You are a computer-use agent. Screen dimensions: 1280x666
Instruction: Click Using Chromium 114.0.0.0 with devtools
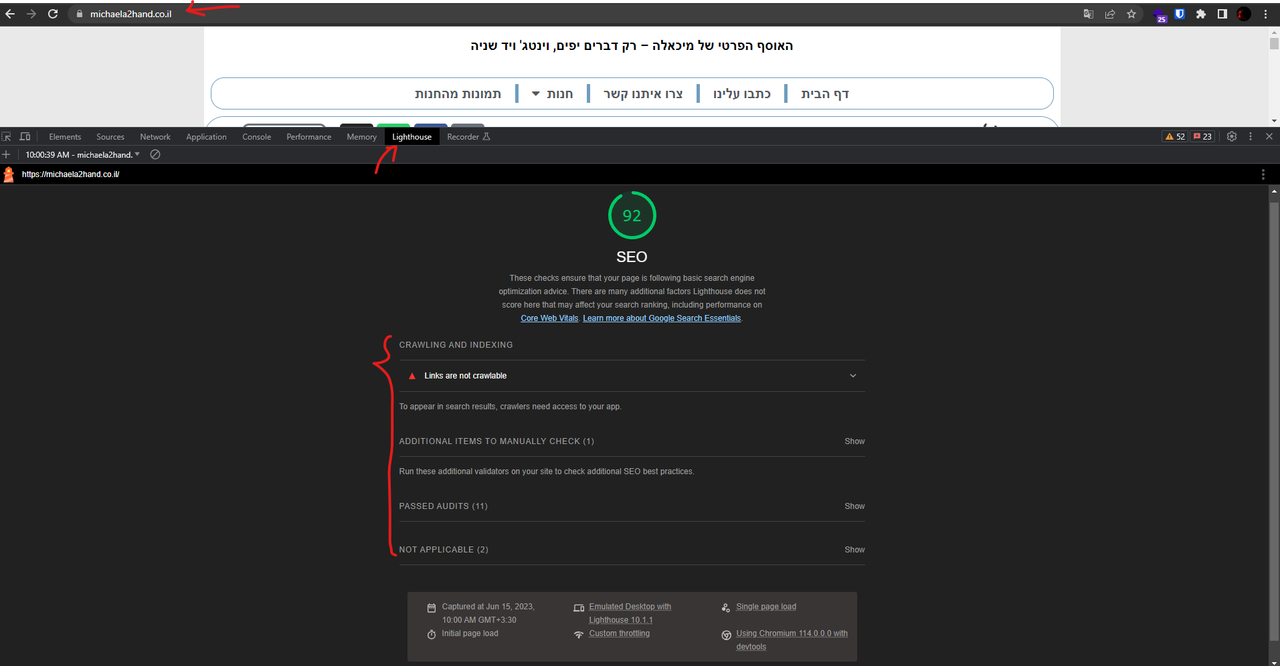pyautogui.click(x=792, y=640)
